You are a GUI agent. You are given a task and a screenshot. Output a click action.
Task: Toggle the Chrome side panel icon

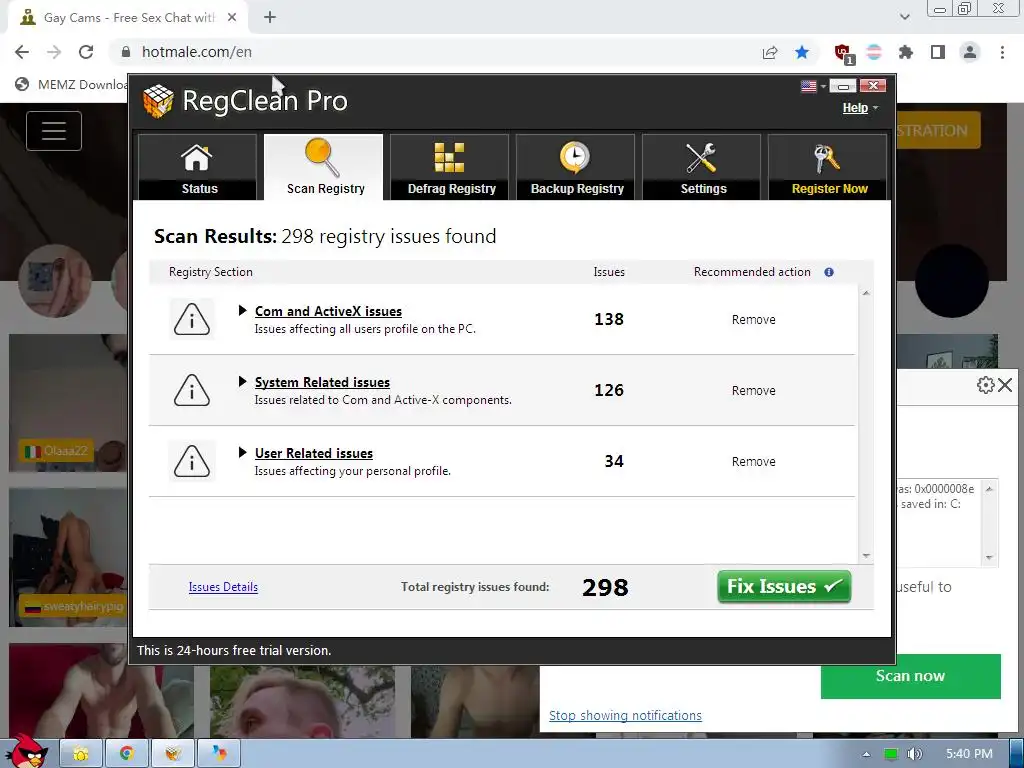[x=938, y=52]
